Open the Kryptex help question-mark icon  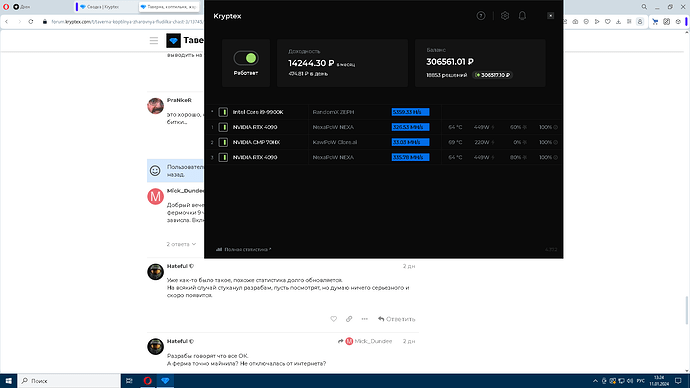[x=481, y=16]
